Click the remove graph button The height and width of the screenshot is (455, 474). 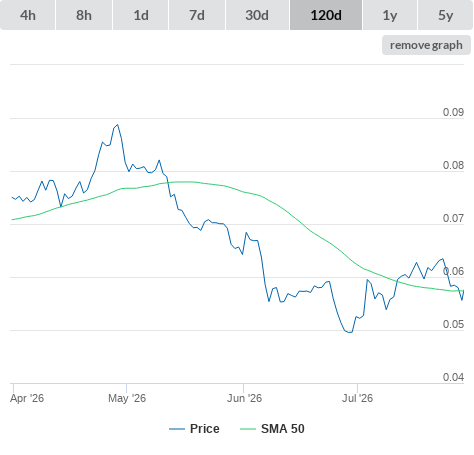click(426, 45)
